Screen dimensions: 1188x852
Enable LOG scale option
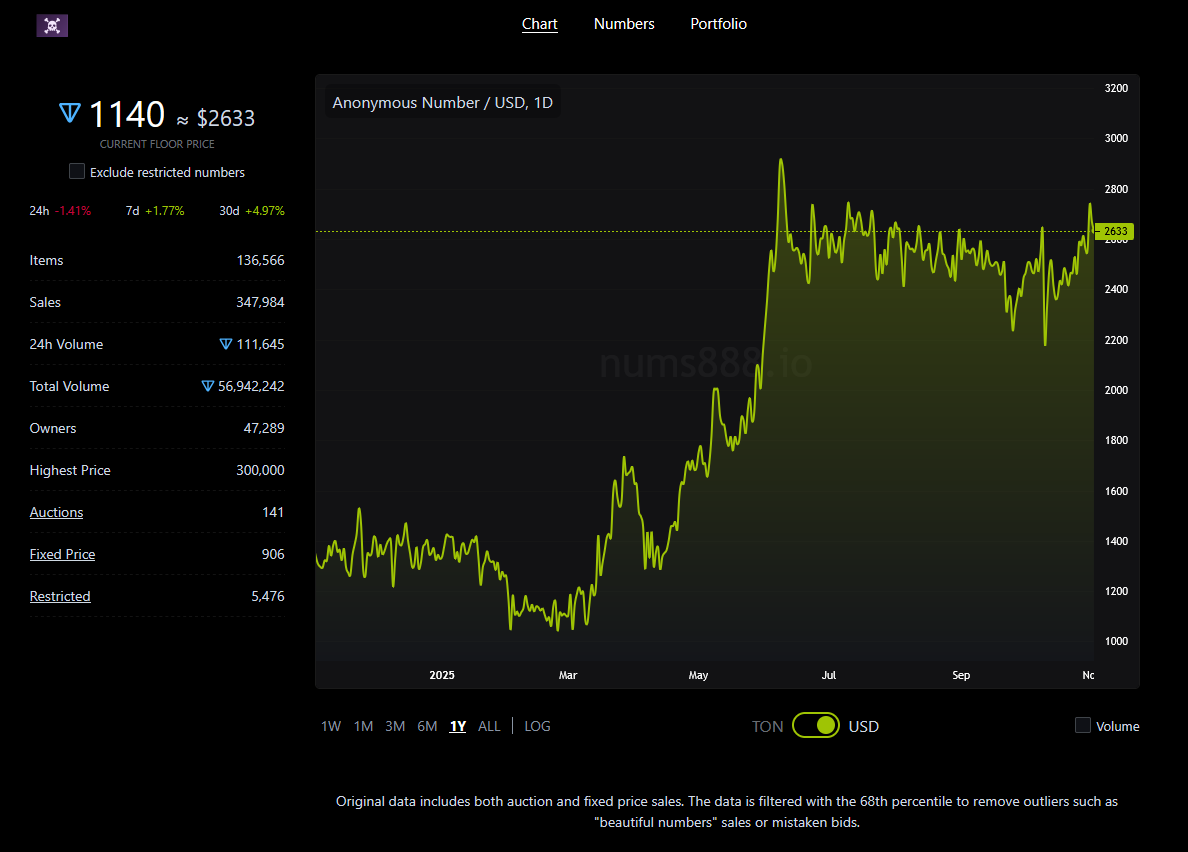tap(537, 726)
